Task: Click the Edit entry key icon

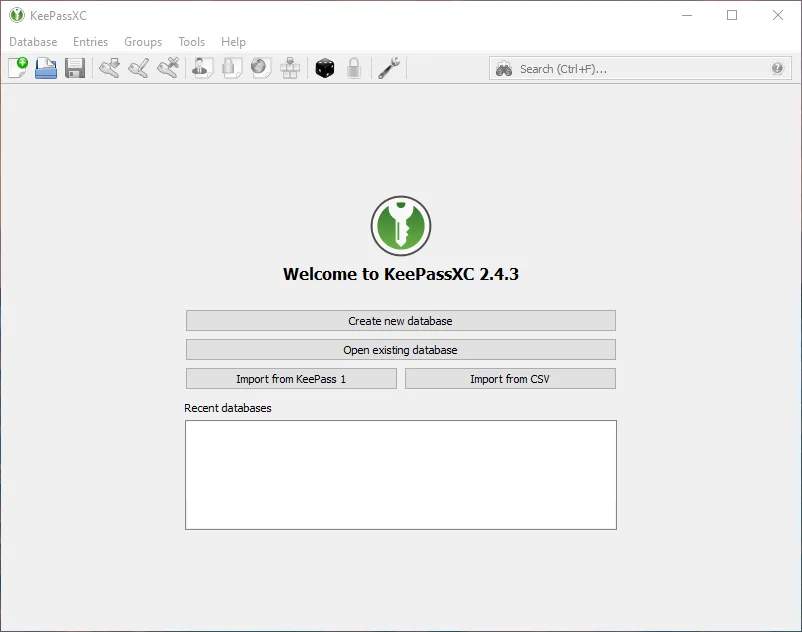Action: click(x=139, y=68)
